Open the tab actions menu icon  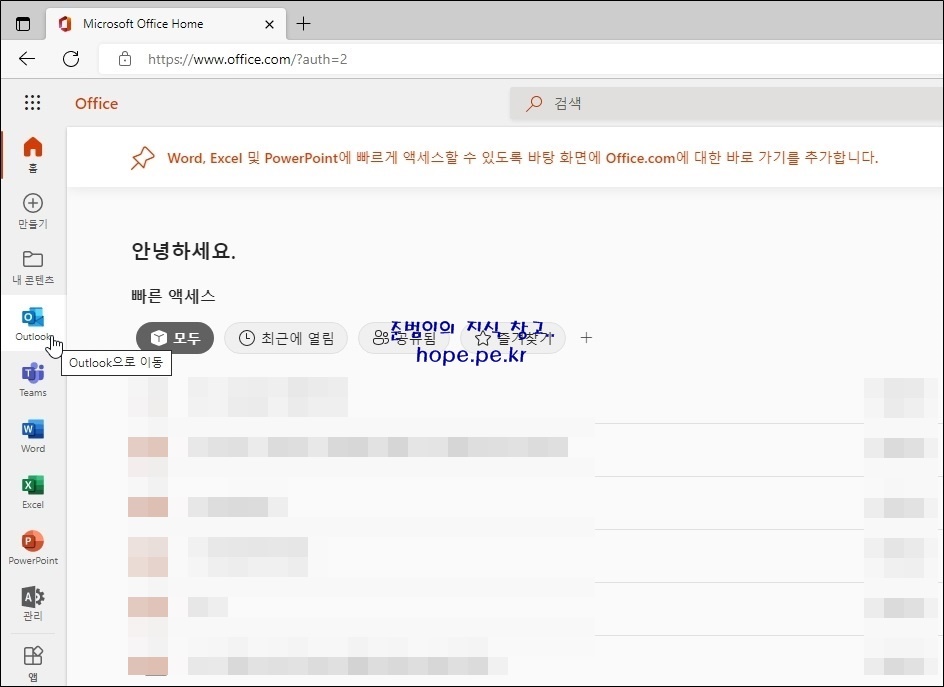tap(23, 24)
